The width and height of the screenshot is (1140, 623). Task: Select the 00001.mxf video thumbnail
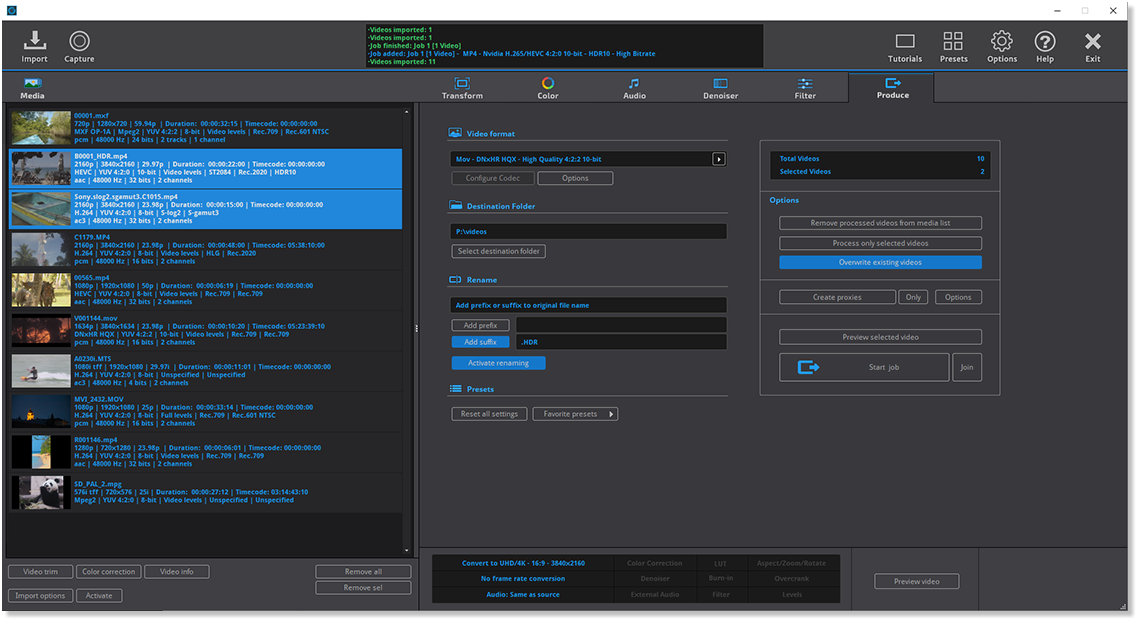pyautogui.click(x=41, y=128)
